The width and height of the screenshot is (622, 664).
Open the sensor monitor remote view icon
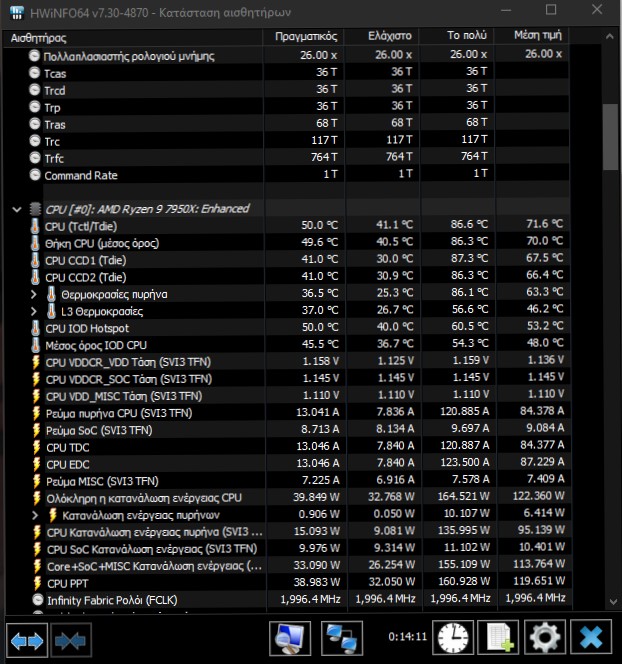tap(290, 639)
